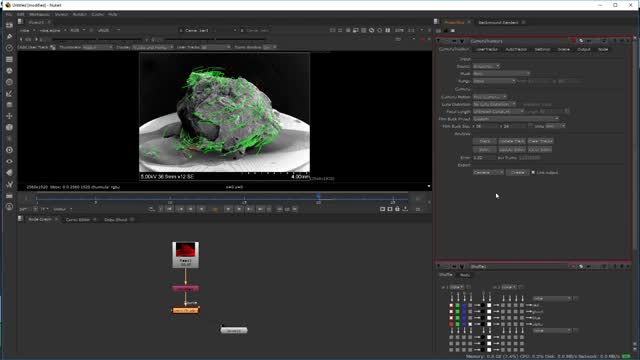Click the Solve button
Viewport: 640px width, 360px height.
[x=484, y=150]
